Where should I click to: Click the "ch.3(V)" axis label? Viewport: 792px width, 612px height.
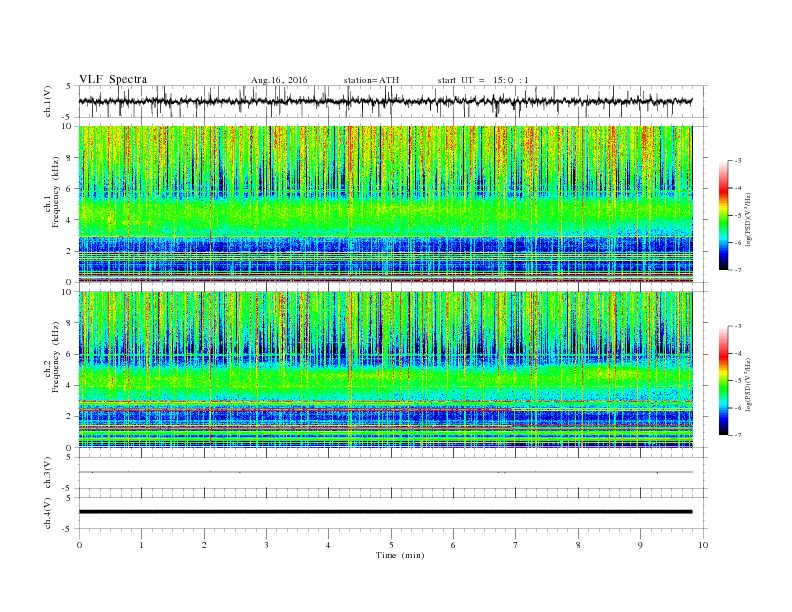click(48, 473)
